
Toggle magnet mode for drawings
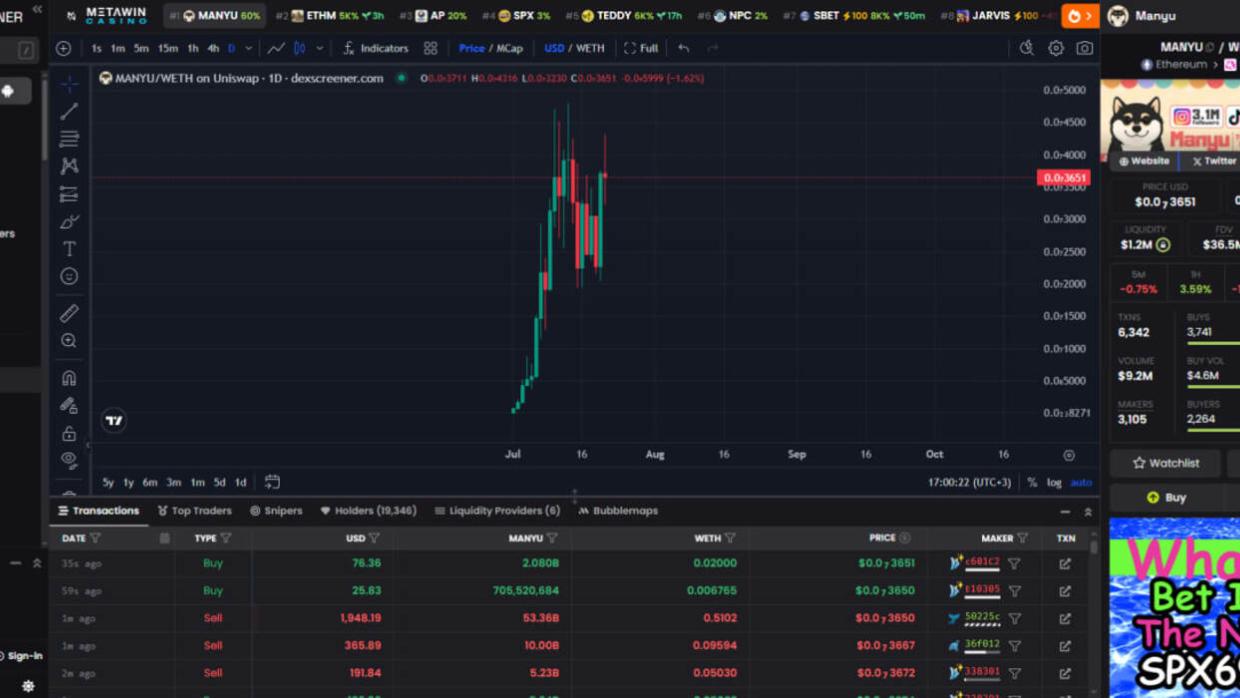click(x=69, y=378)
